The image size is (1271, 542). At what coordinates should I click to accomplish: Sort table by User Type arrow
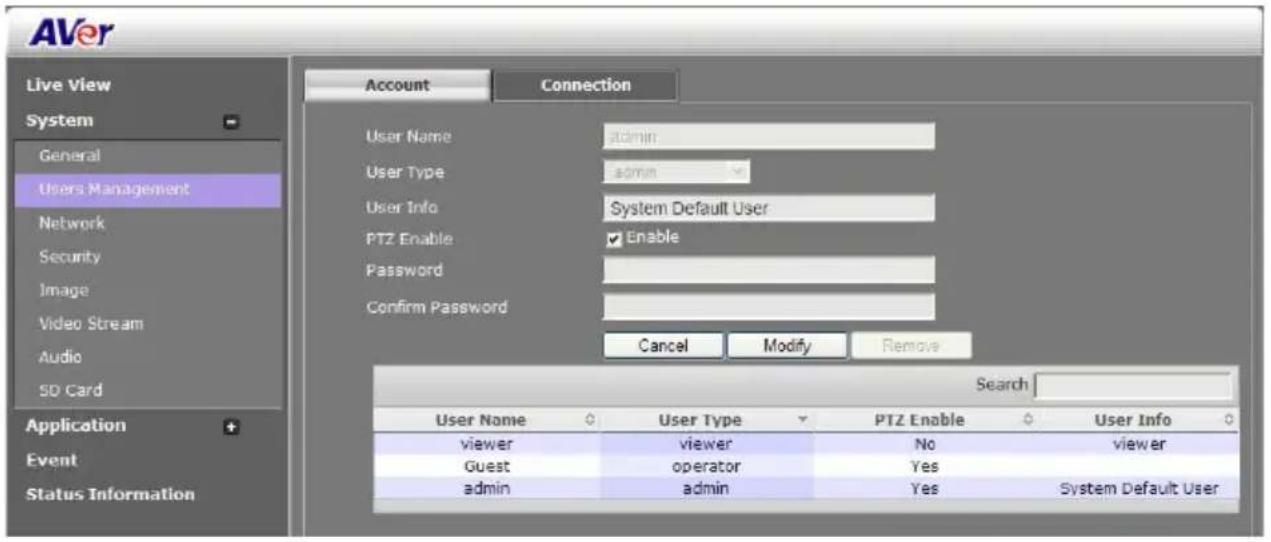click(802, 420)
